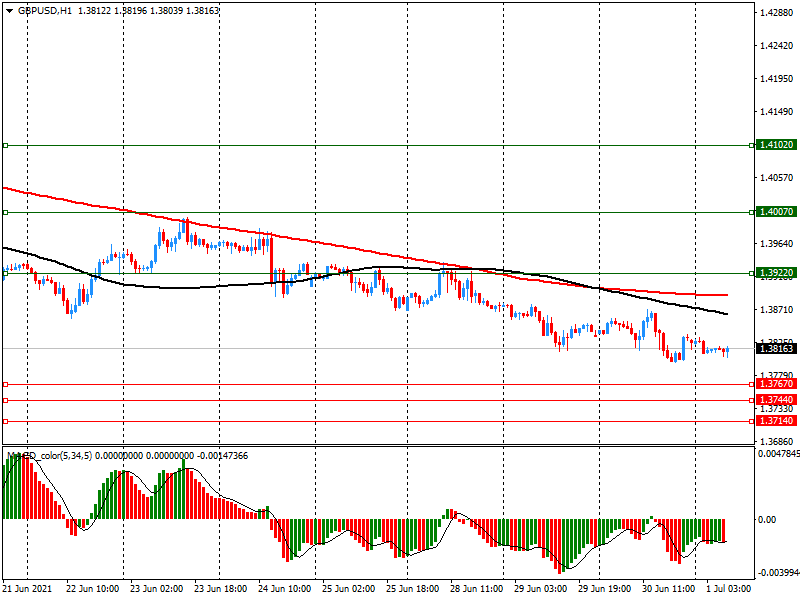
Task: Select the green 1.41020 price level label
Action: pyautogui.click(x=776, y=145)
